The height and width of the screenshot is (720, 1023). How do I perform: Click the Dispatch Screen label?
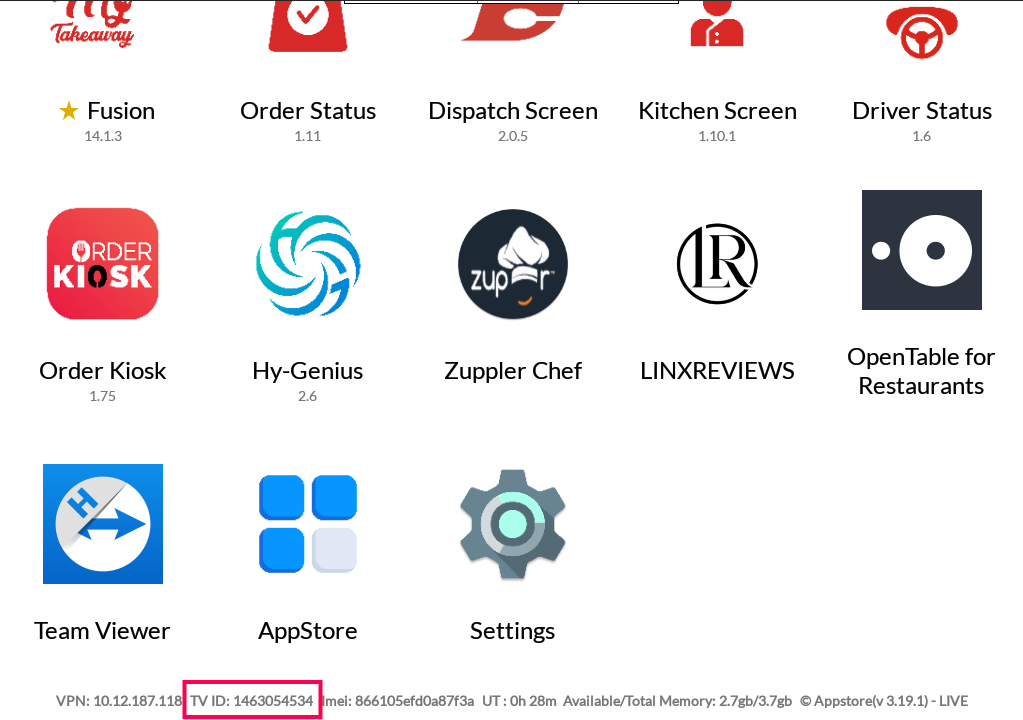[x=513, y=111]
